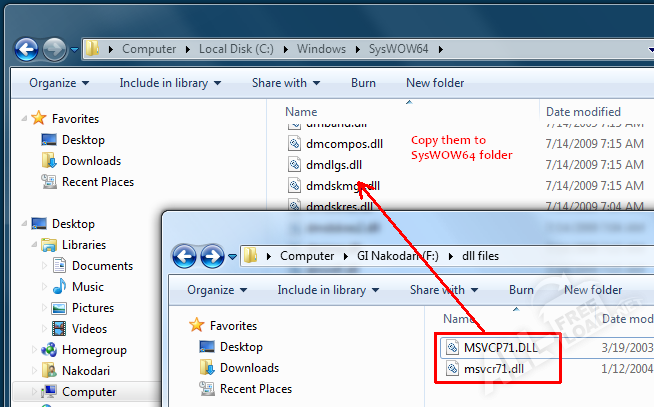Click the Forward arrow in dll files window
Viewport: 654px width, 407px height.
212,256
